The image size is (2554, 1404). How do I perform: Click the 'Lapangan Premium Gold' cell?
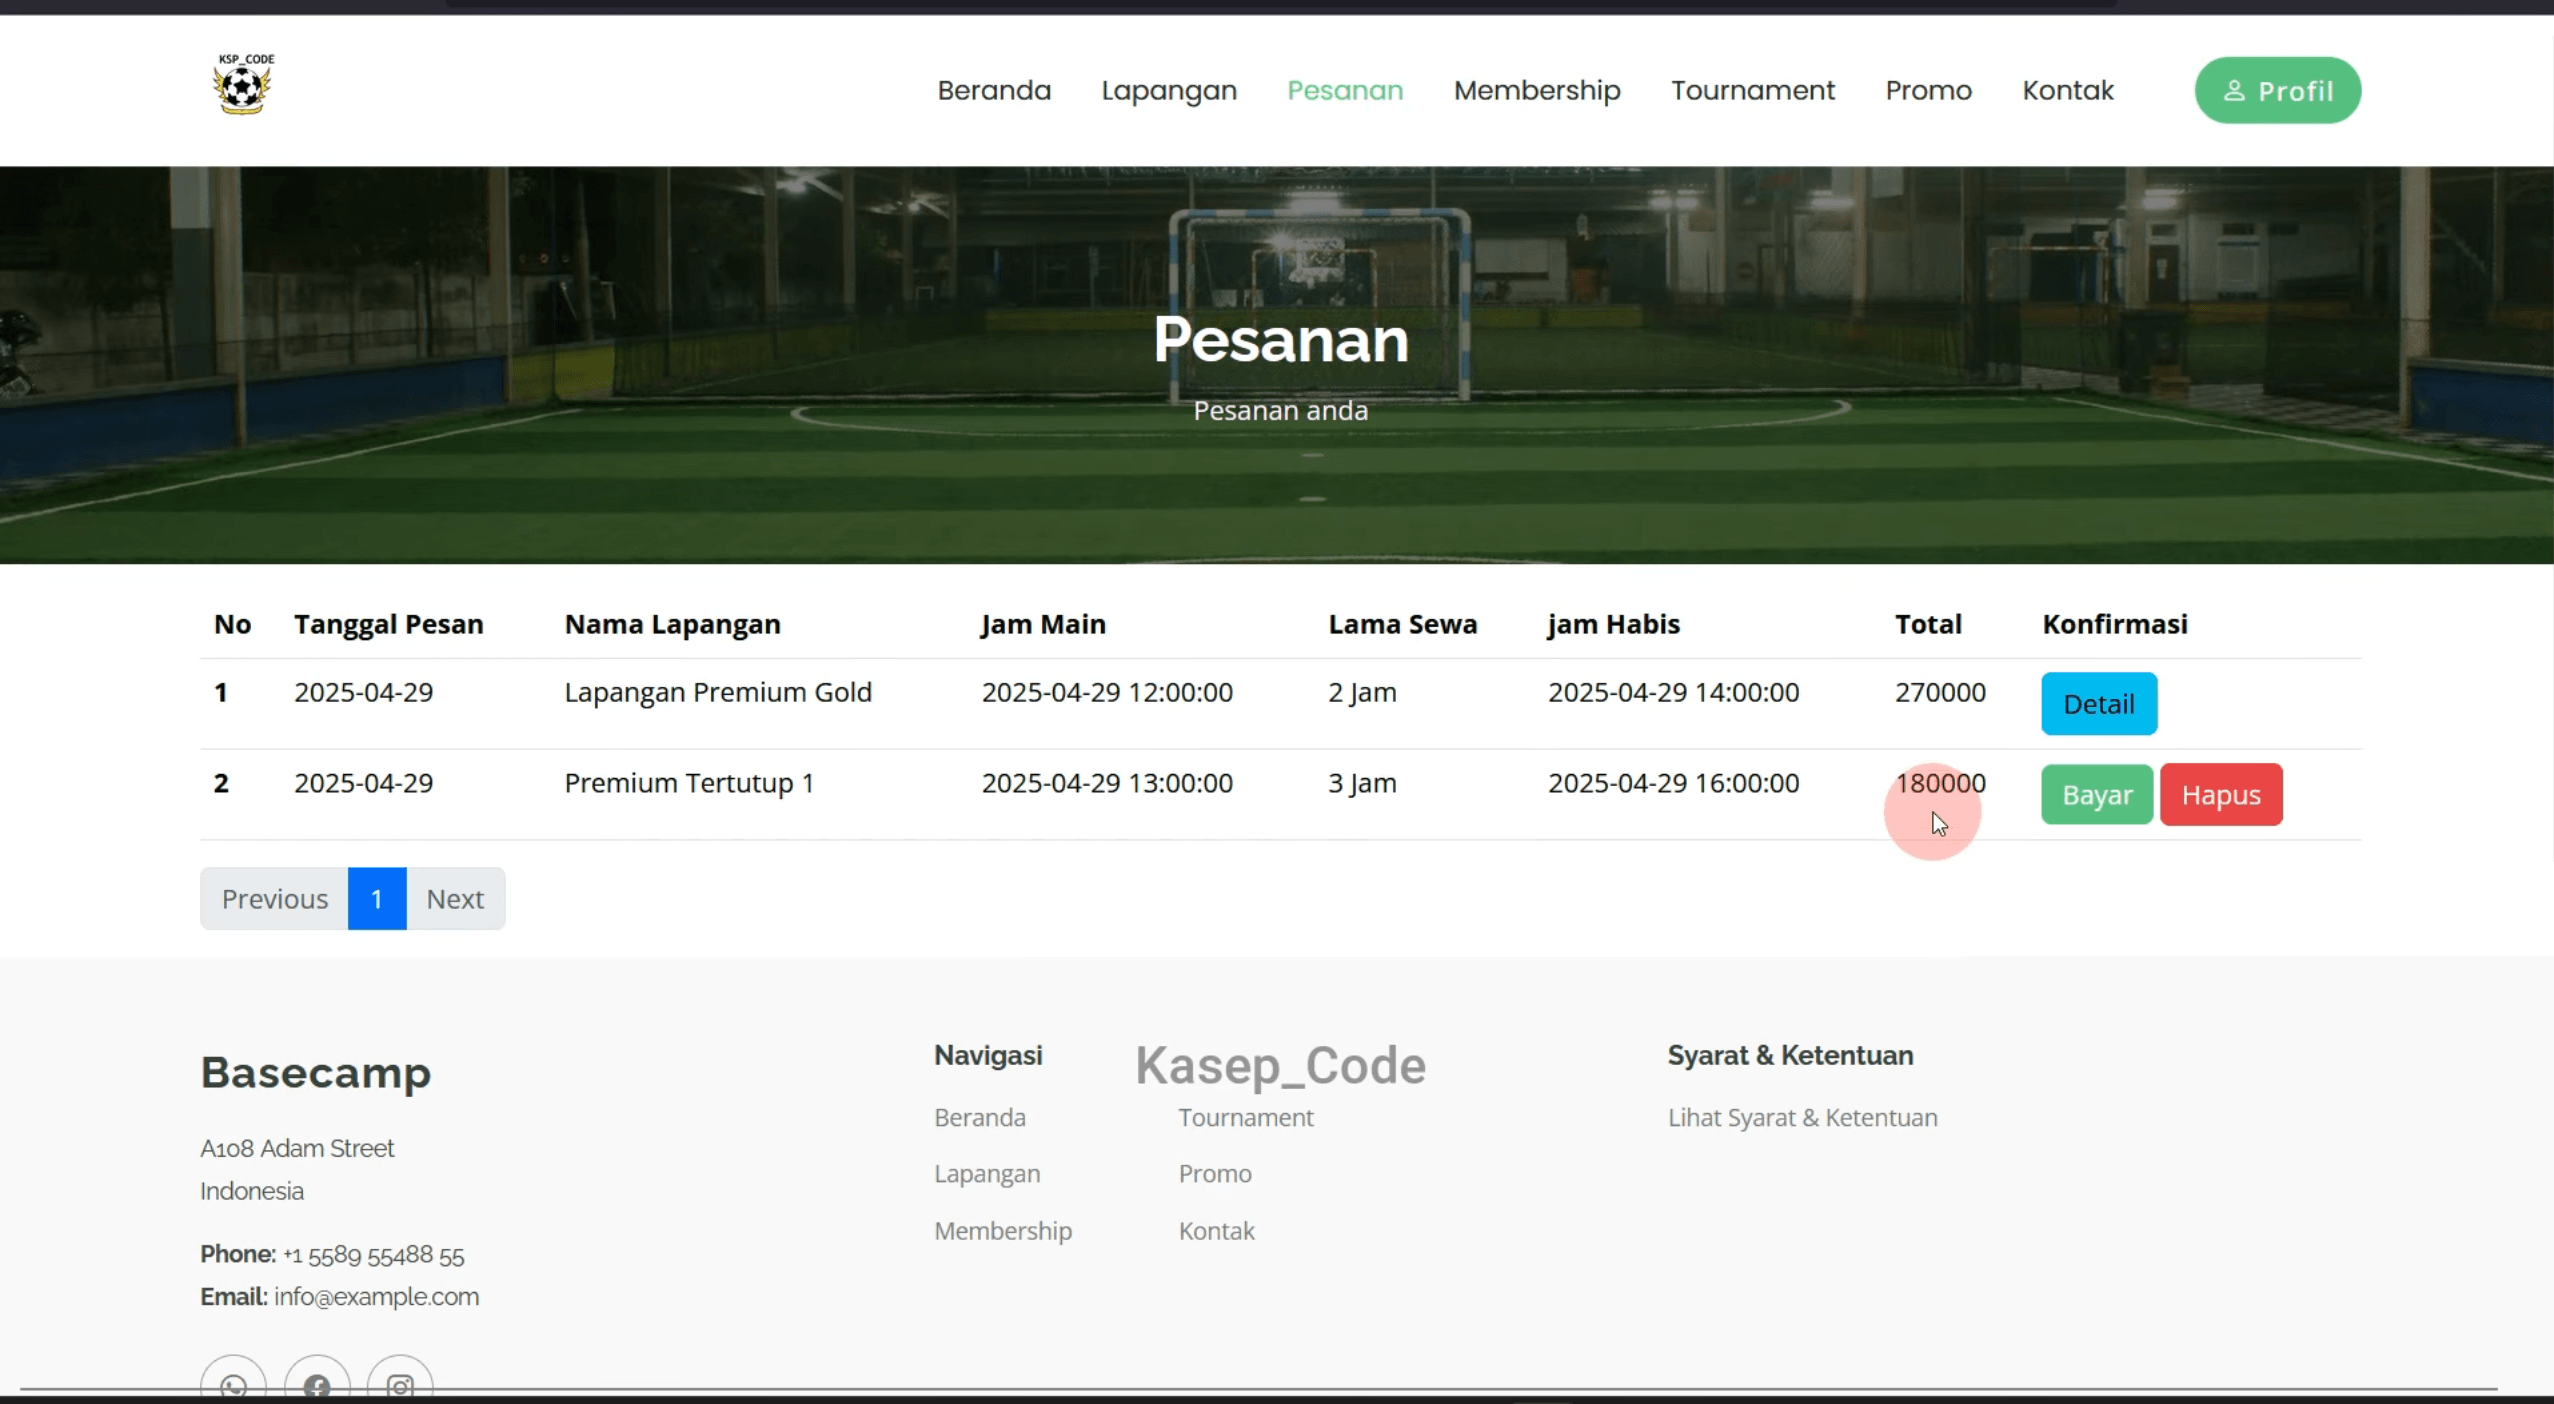[x=718, y=692]
